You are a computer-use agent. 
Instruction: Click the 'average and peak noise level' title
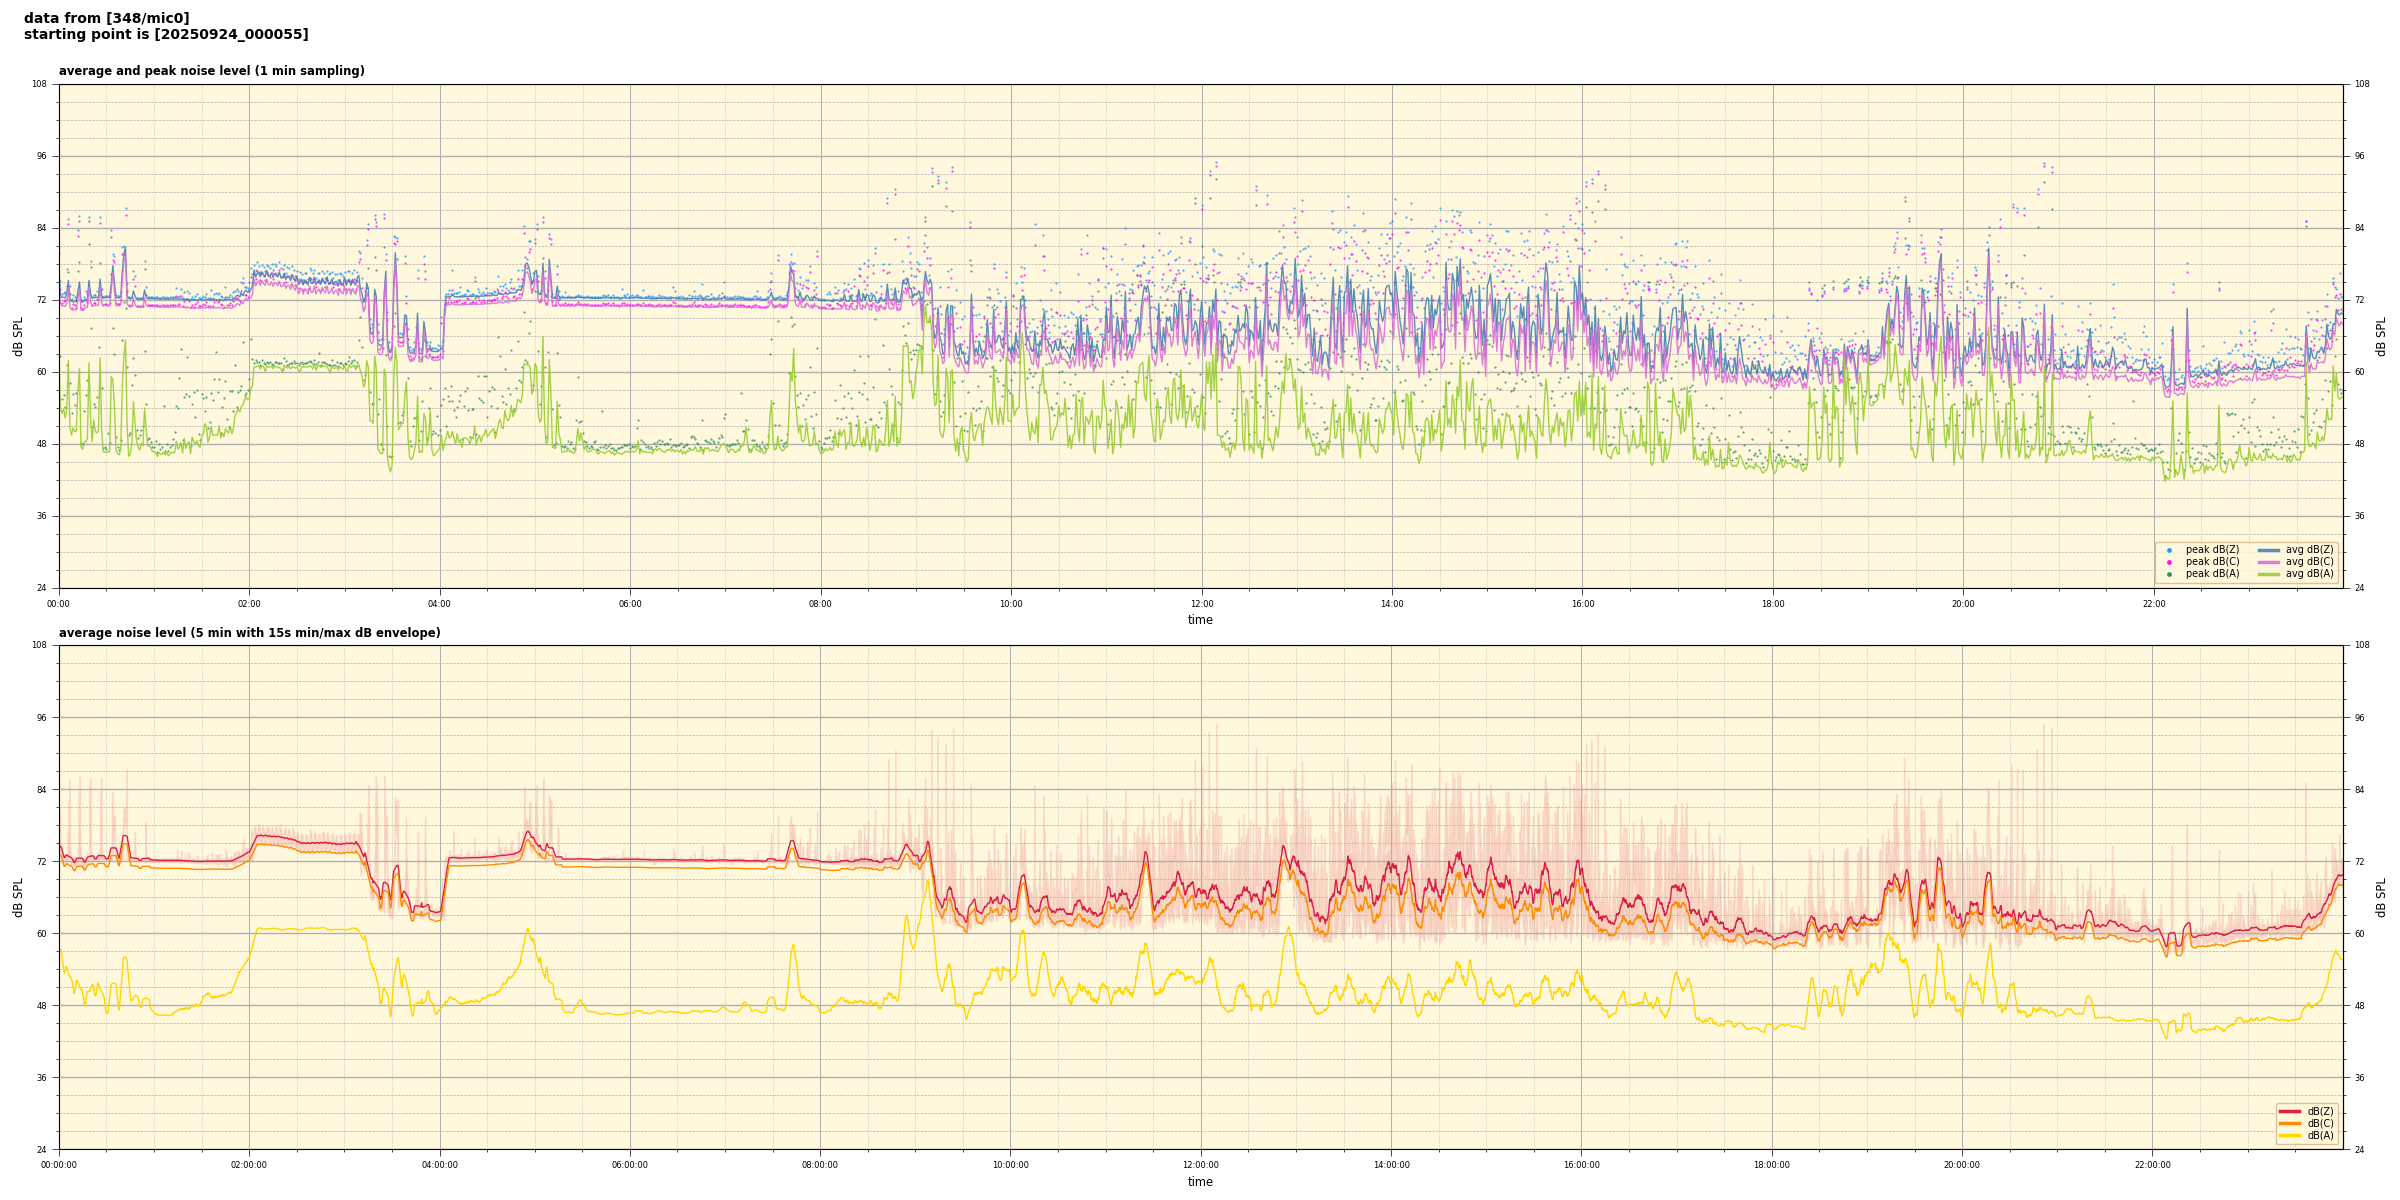coord(211,71)
